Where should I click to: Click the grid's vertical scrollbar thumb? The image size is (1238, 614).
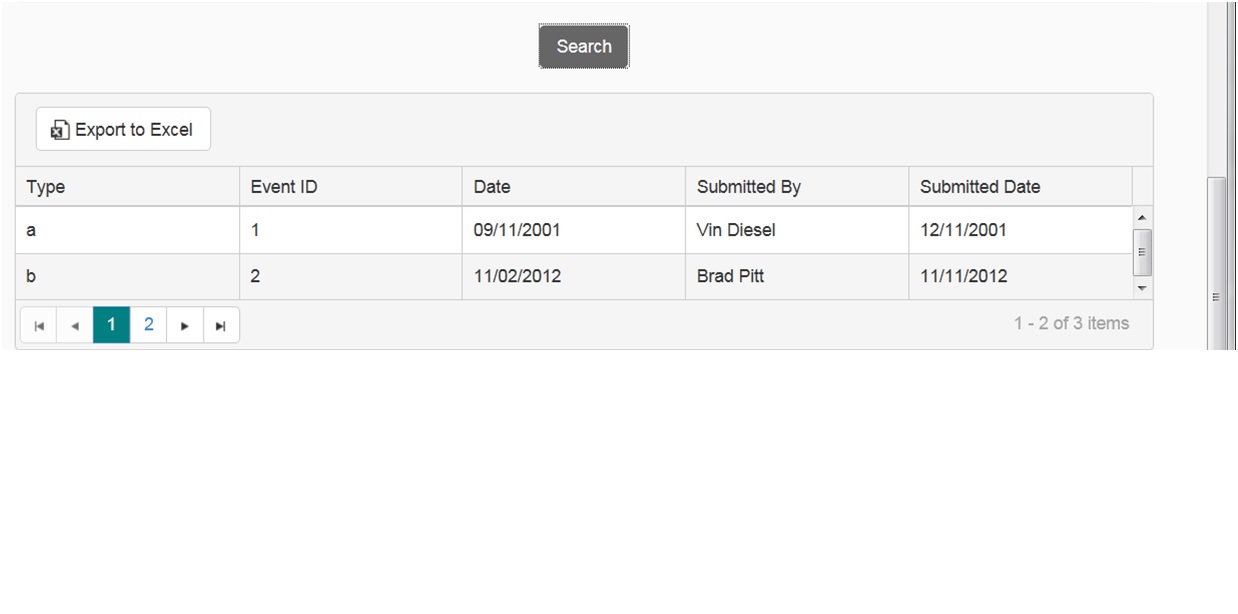click(x=1142, y=251)
